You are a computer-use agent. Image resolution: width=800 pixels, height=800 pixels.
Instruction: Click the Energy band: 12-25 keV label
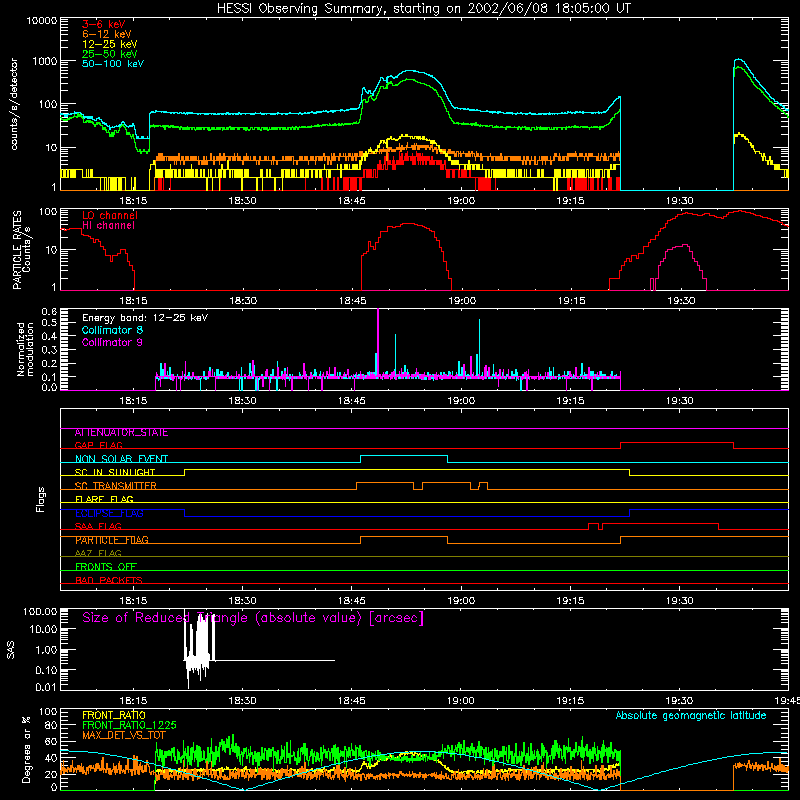145,318
